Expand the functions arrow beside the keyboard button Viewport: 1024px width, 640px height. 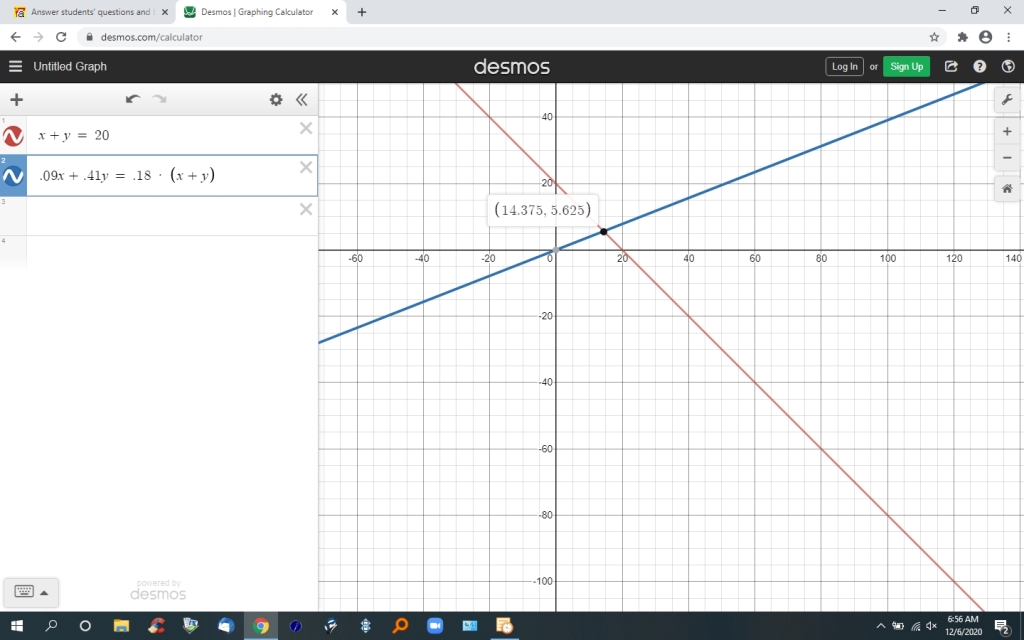(x=44, y=592)
